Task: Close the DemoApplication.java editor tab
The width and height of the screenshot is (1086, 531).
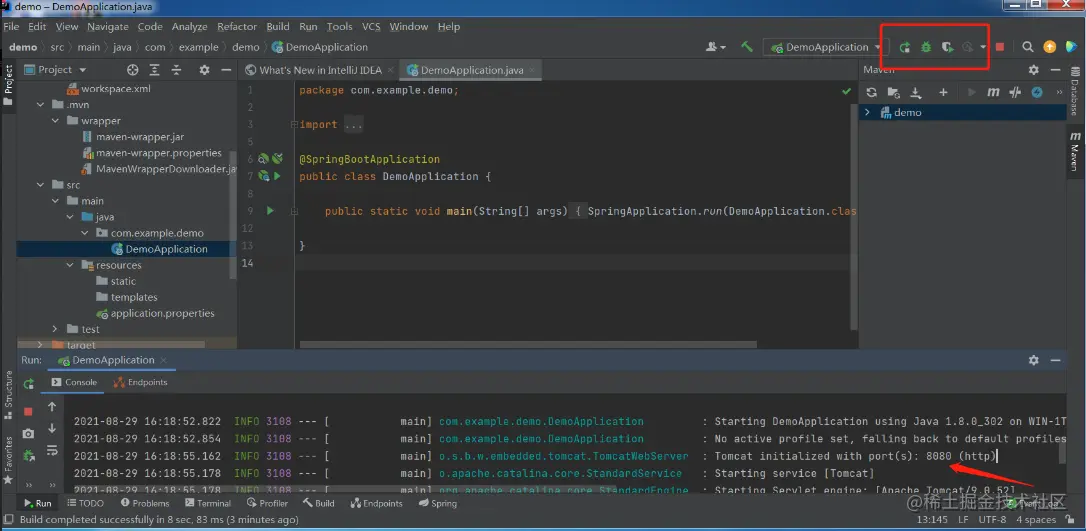Action: click(x=532, y=70)
